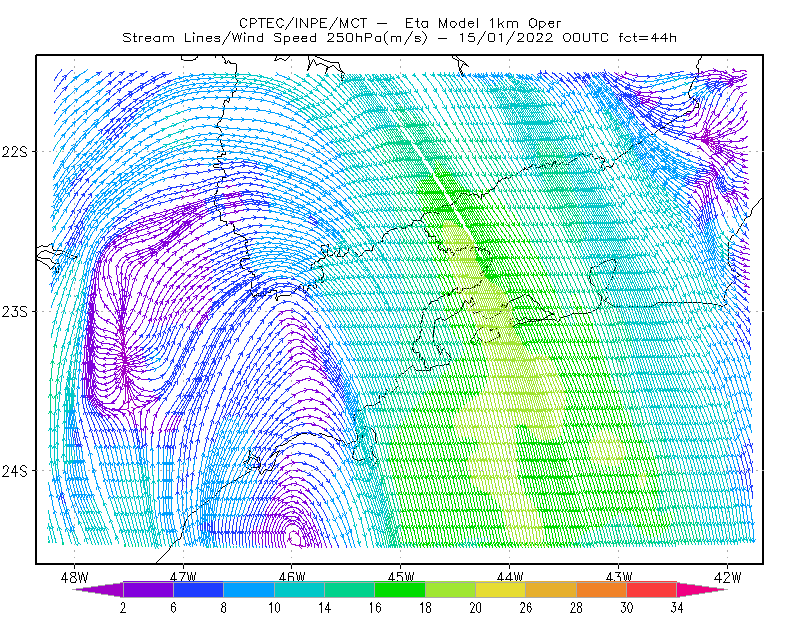
Task: Click the colorbar value label 16
Action: [x=374, y=608]
